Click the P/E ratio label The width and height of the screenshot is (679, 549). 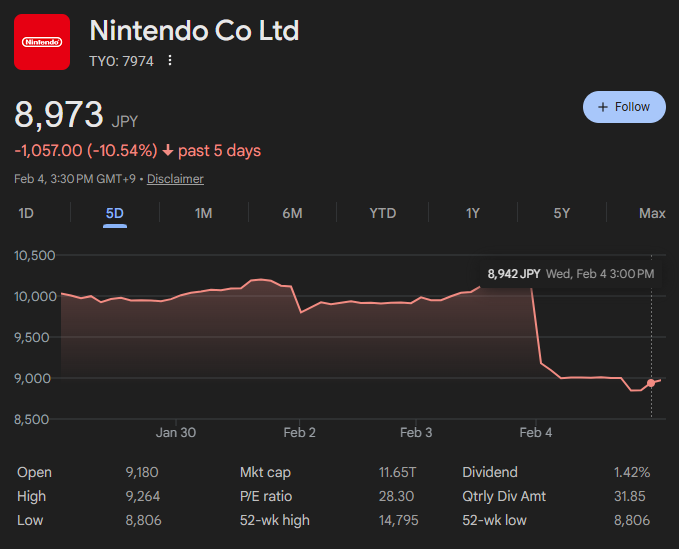[266, 496]
